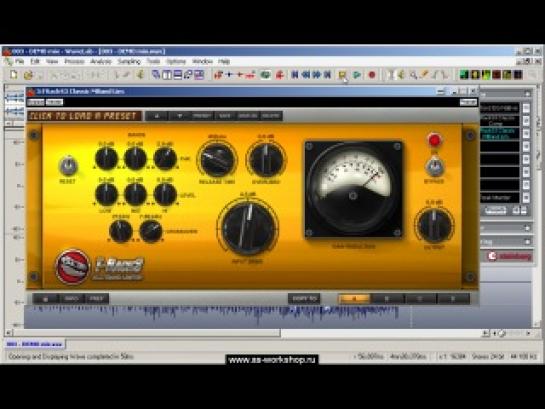Click the SAVE button in the preset bar
The image size is (545, 409).
pos(225,116)
